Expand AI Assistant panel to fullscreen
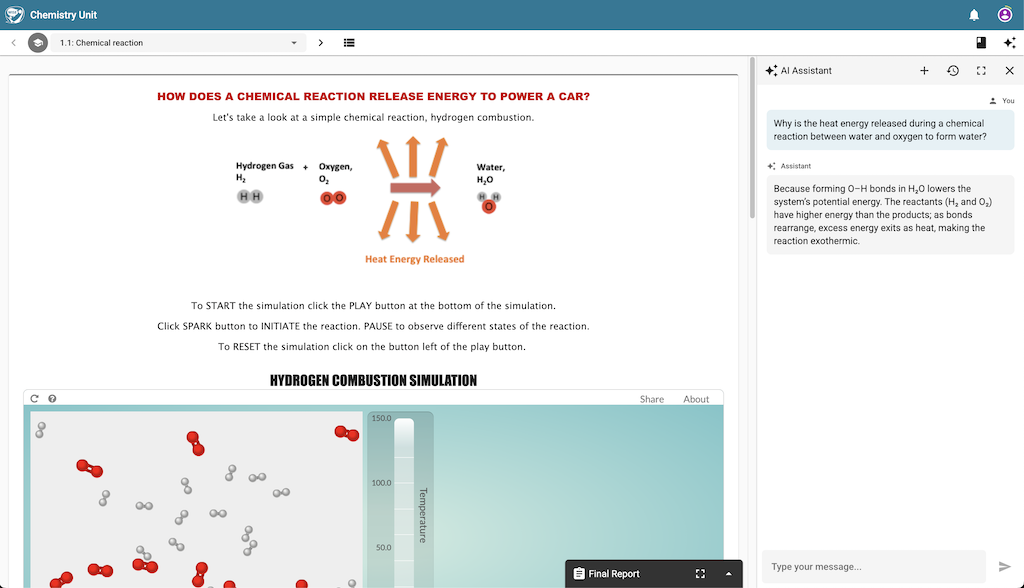Image resolution: width=1024 pixels, height=588 pixels. click(981, 71)
